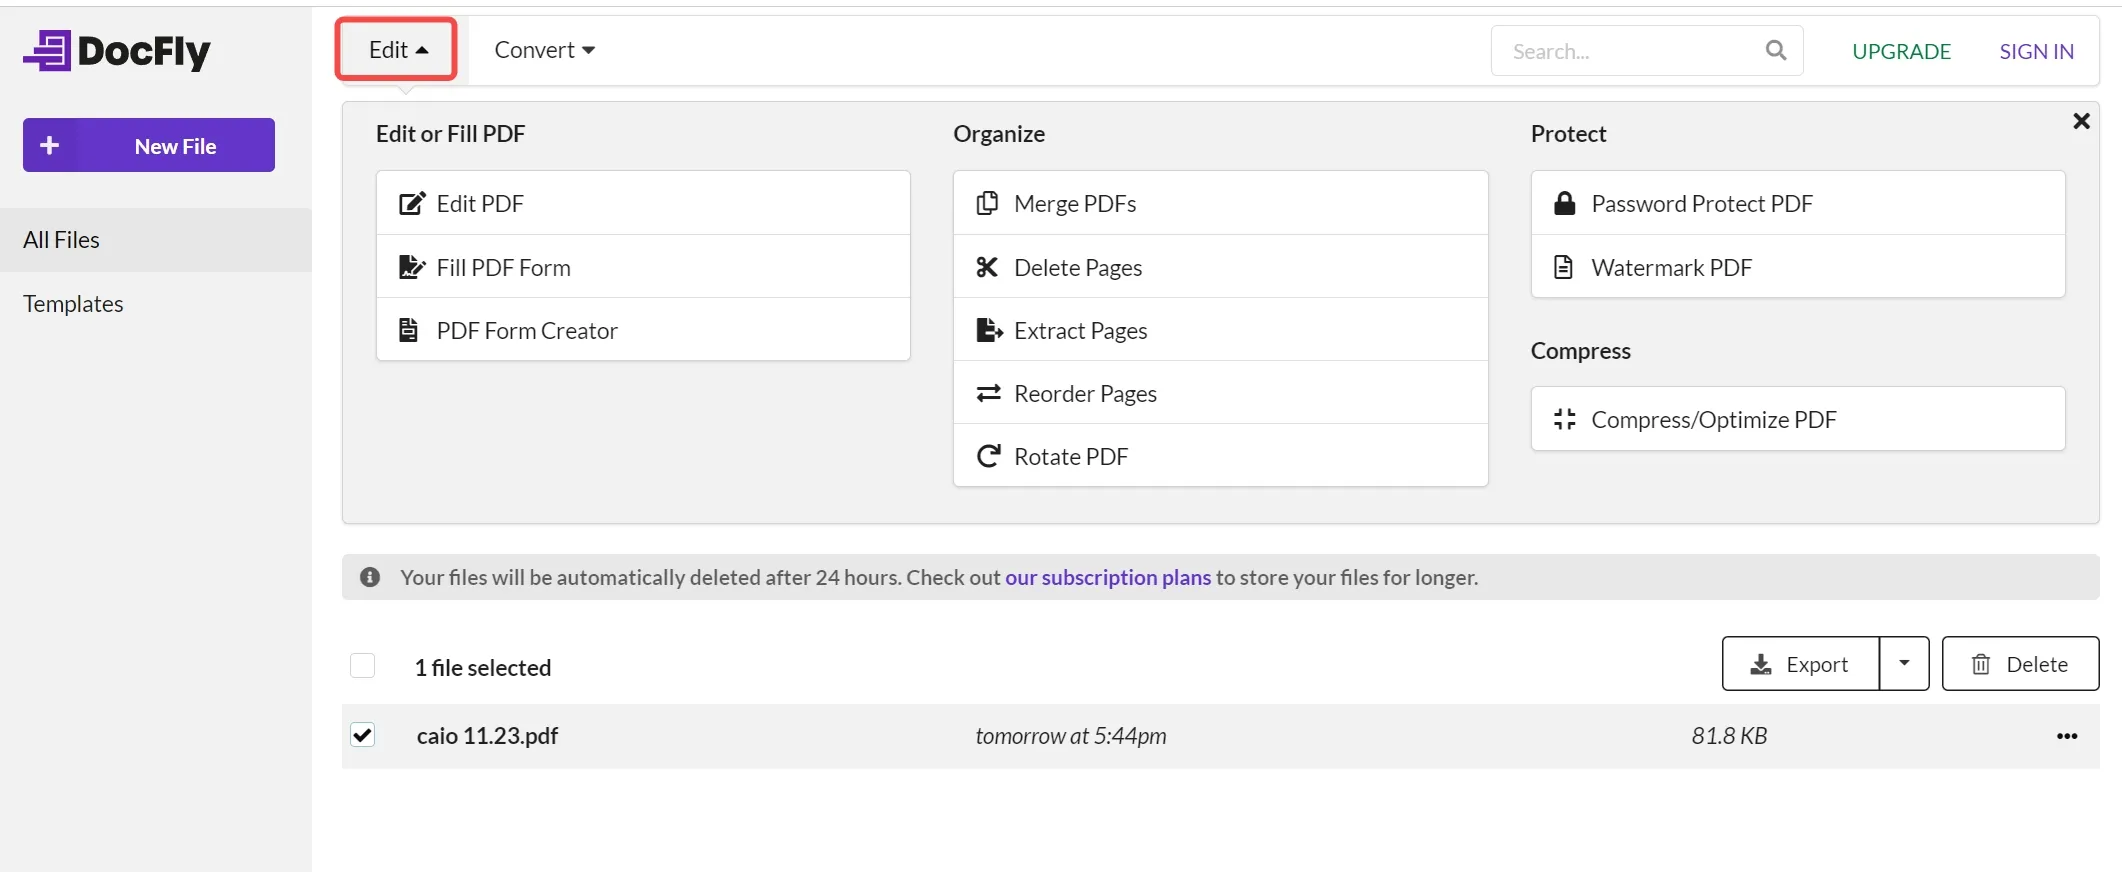The image size is (2122, 872).
Task: Click the Merge PDFs icon
Action: click(987, 204)
